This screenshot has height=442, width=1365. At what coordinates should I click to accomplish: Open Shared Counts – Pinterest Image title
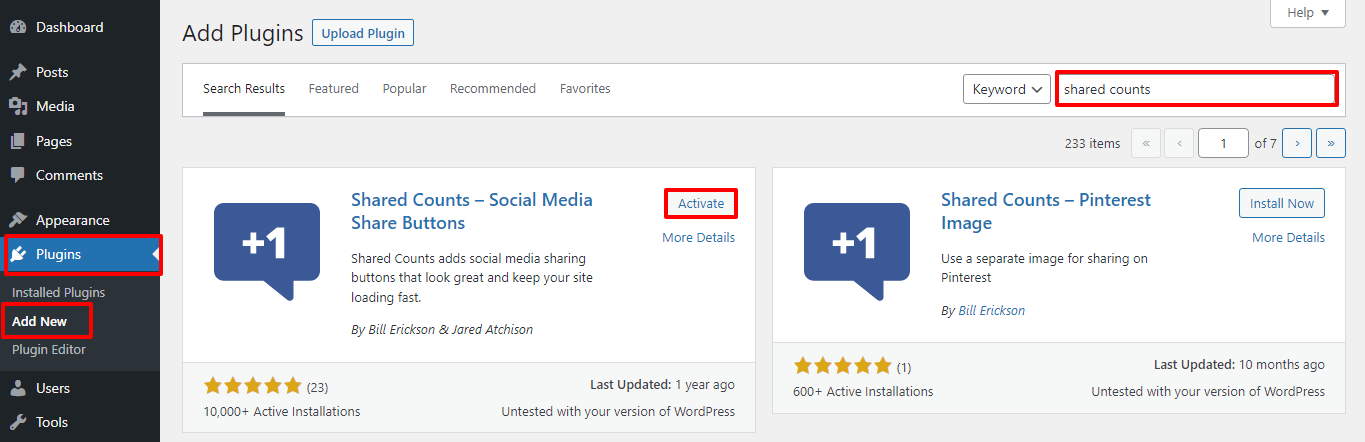click(1046, 211)
